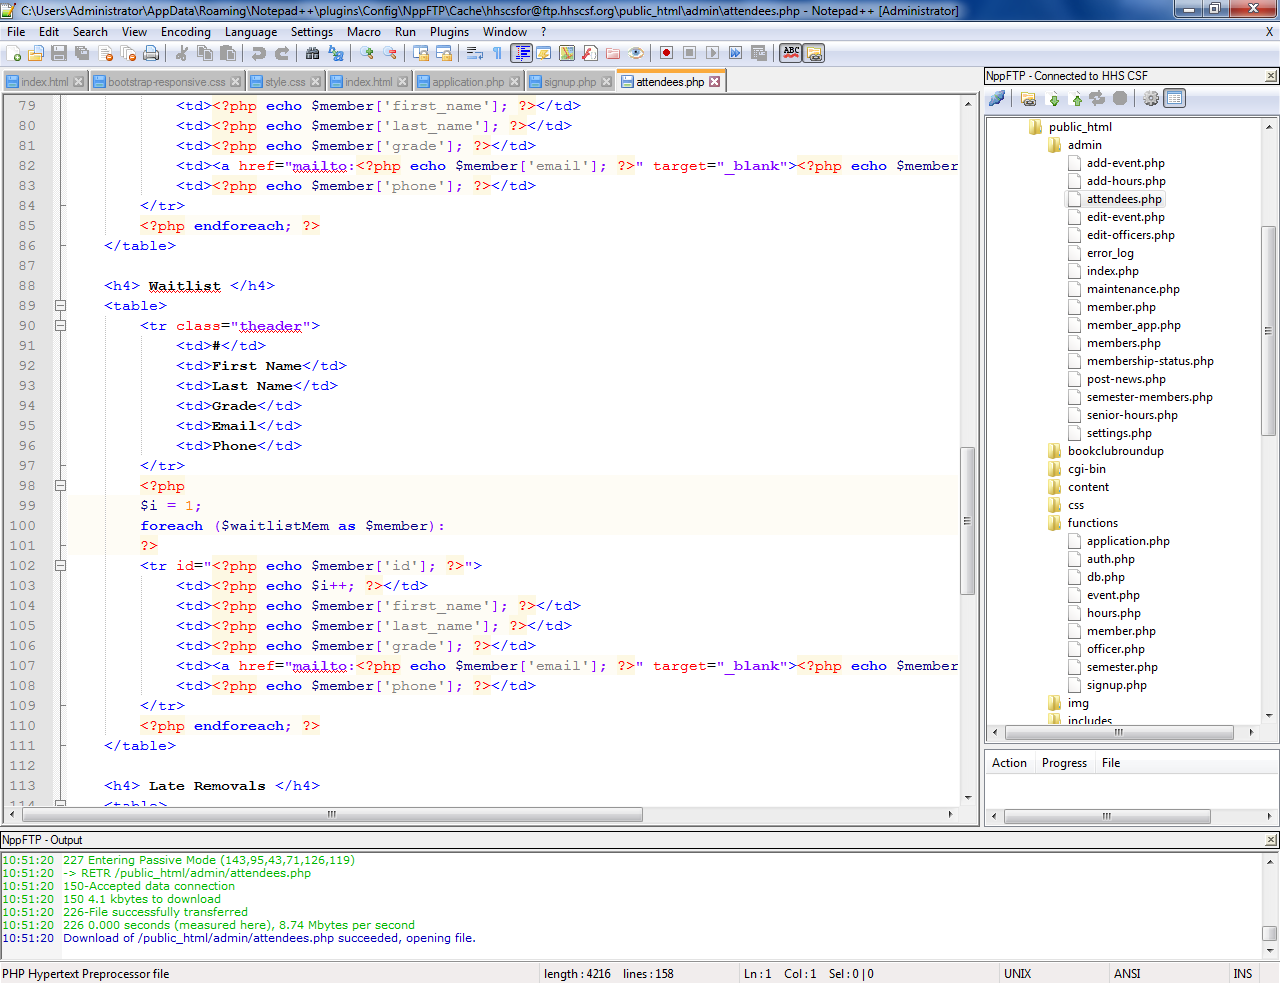Viewport: 1280px width, 984px height.
Task: Collapse the code fold at line 89
Action: pyautogui.click(x=60, y=306)
